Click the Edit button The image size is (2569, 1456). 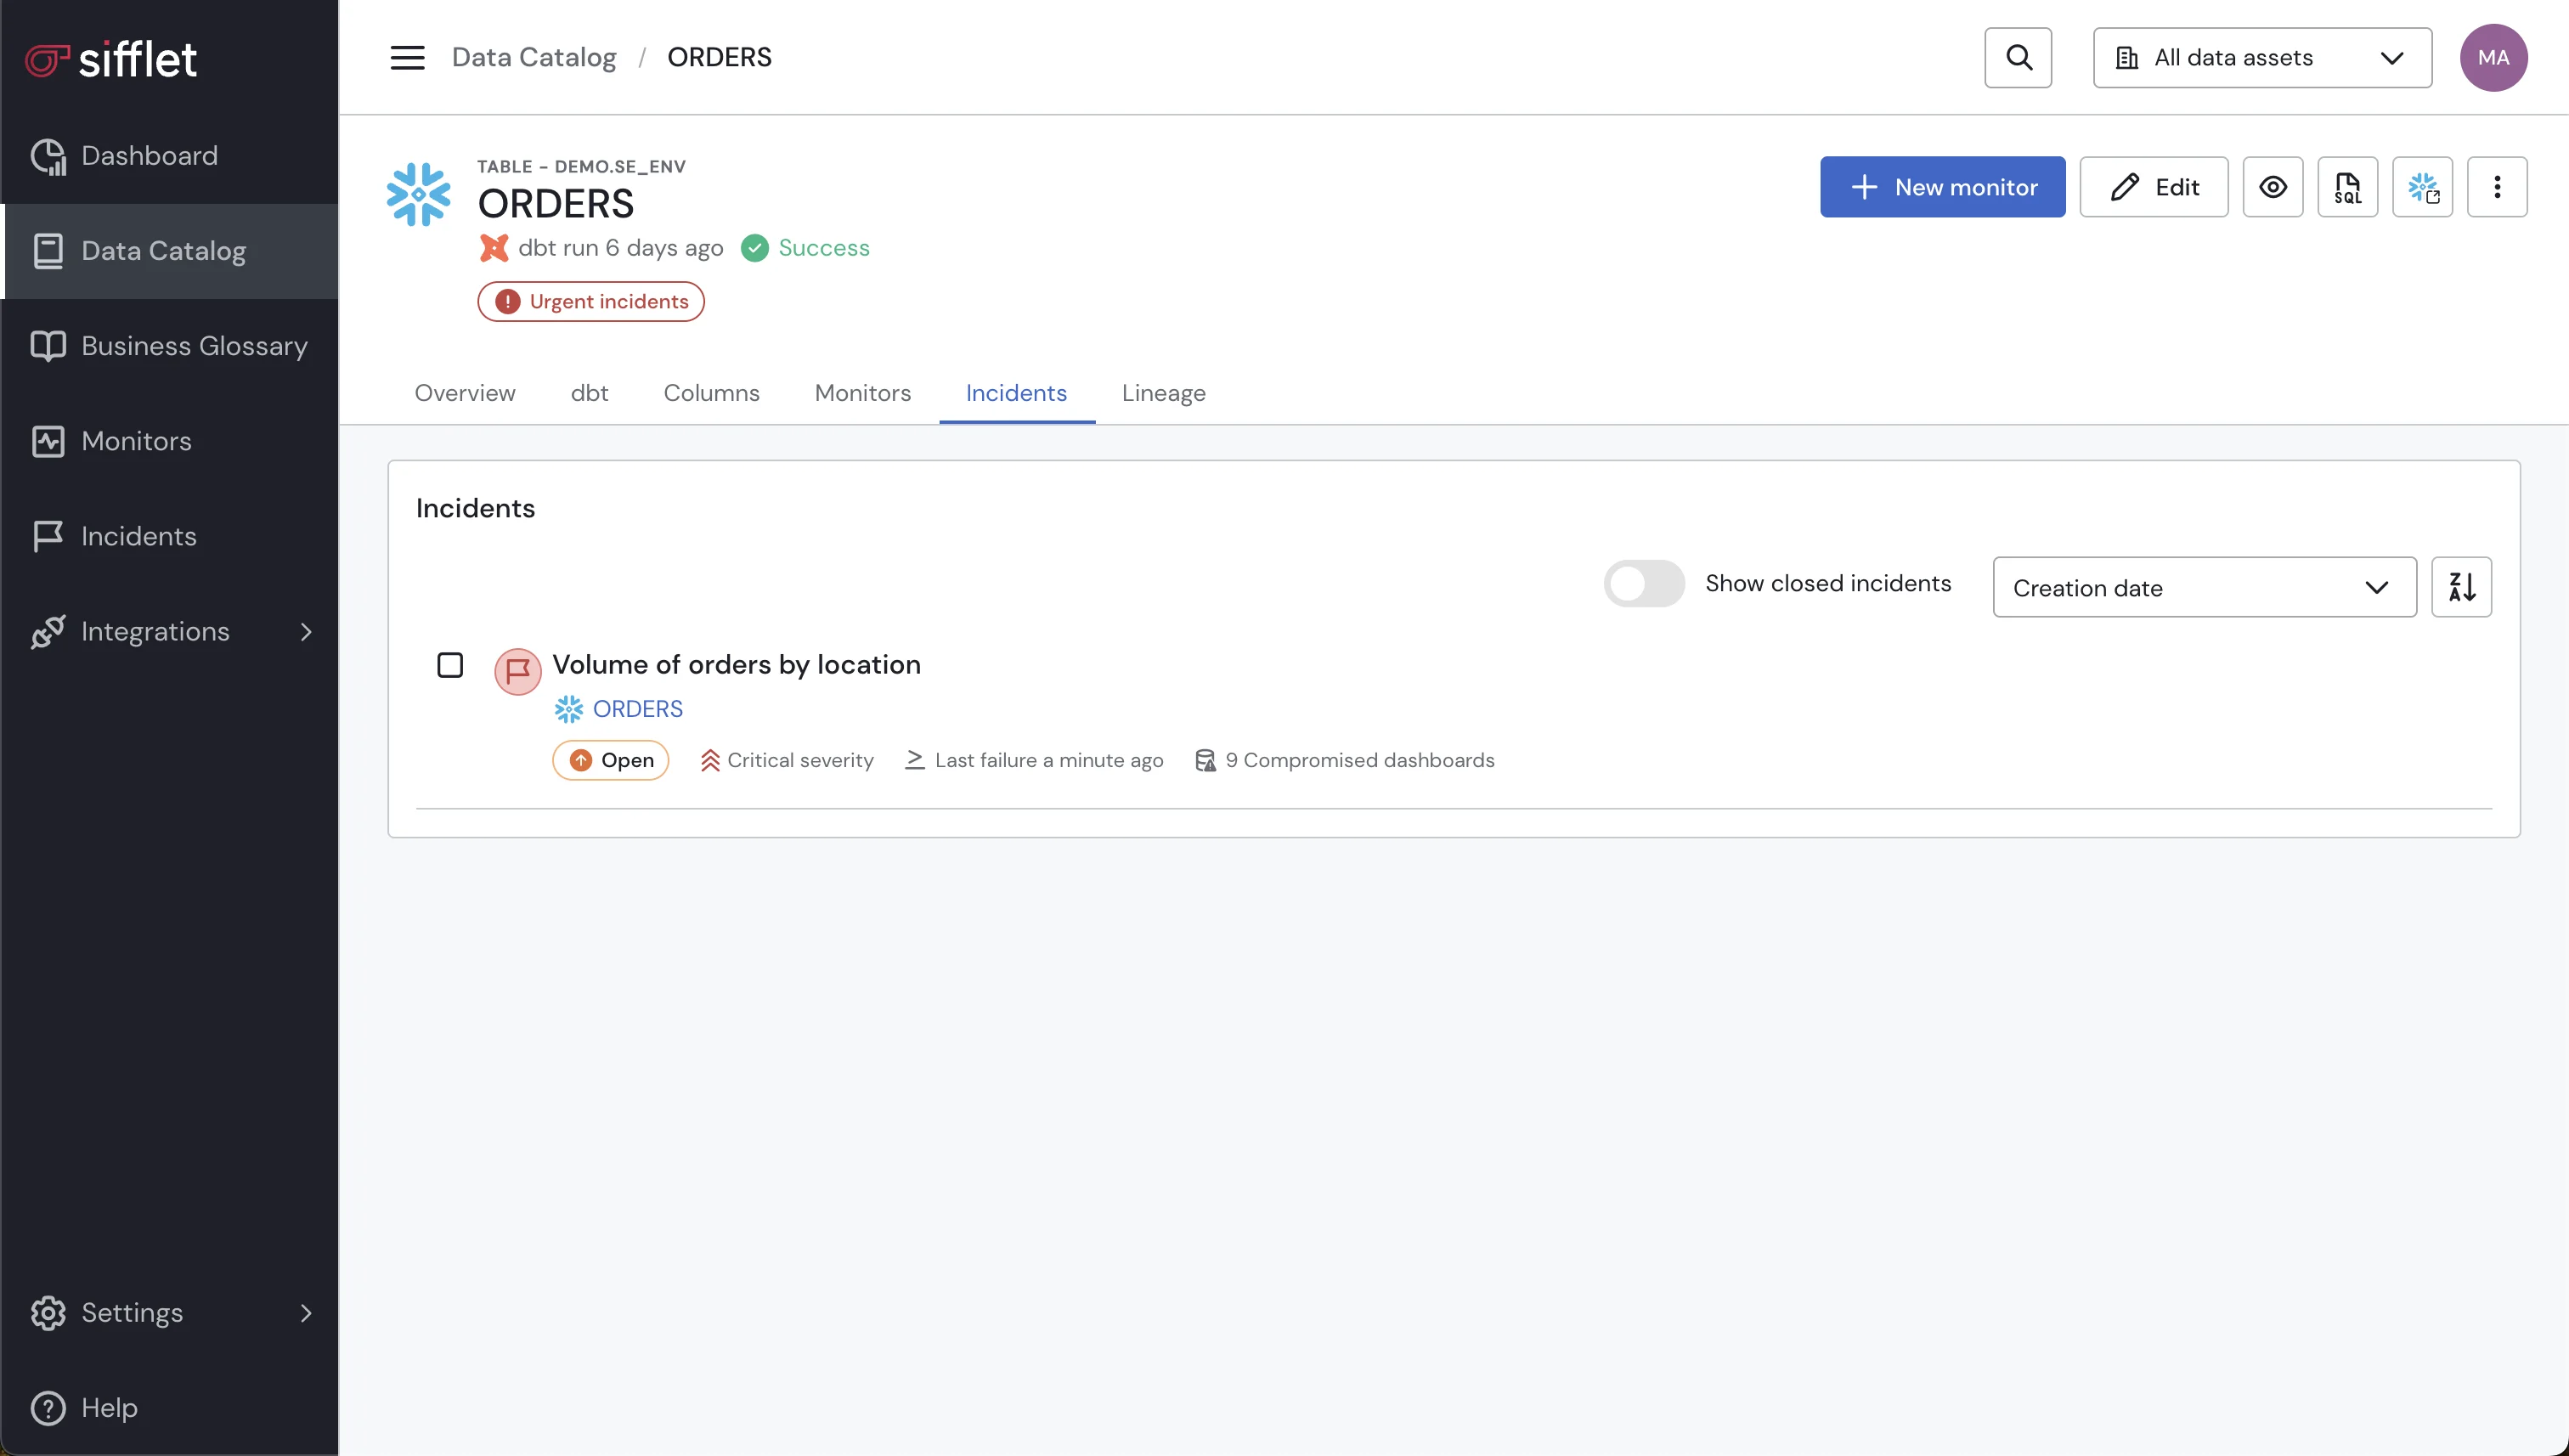point(2154,187)
